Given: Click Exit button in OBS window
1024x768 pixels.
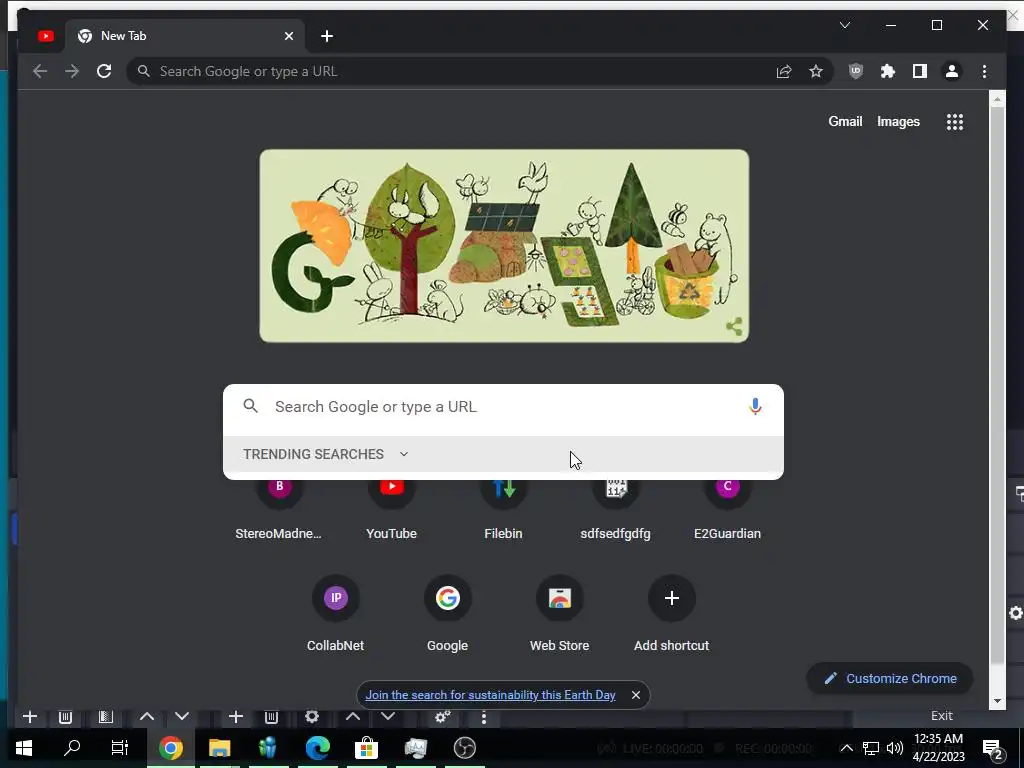Looking at the screenshot, I should [x=941, y=716].
